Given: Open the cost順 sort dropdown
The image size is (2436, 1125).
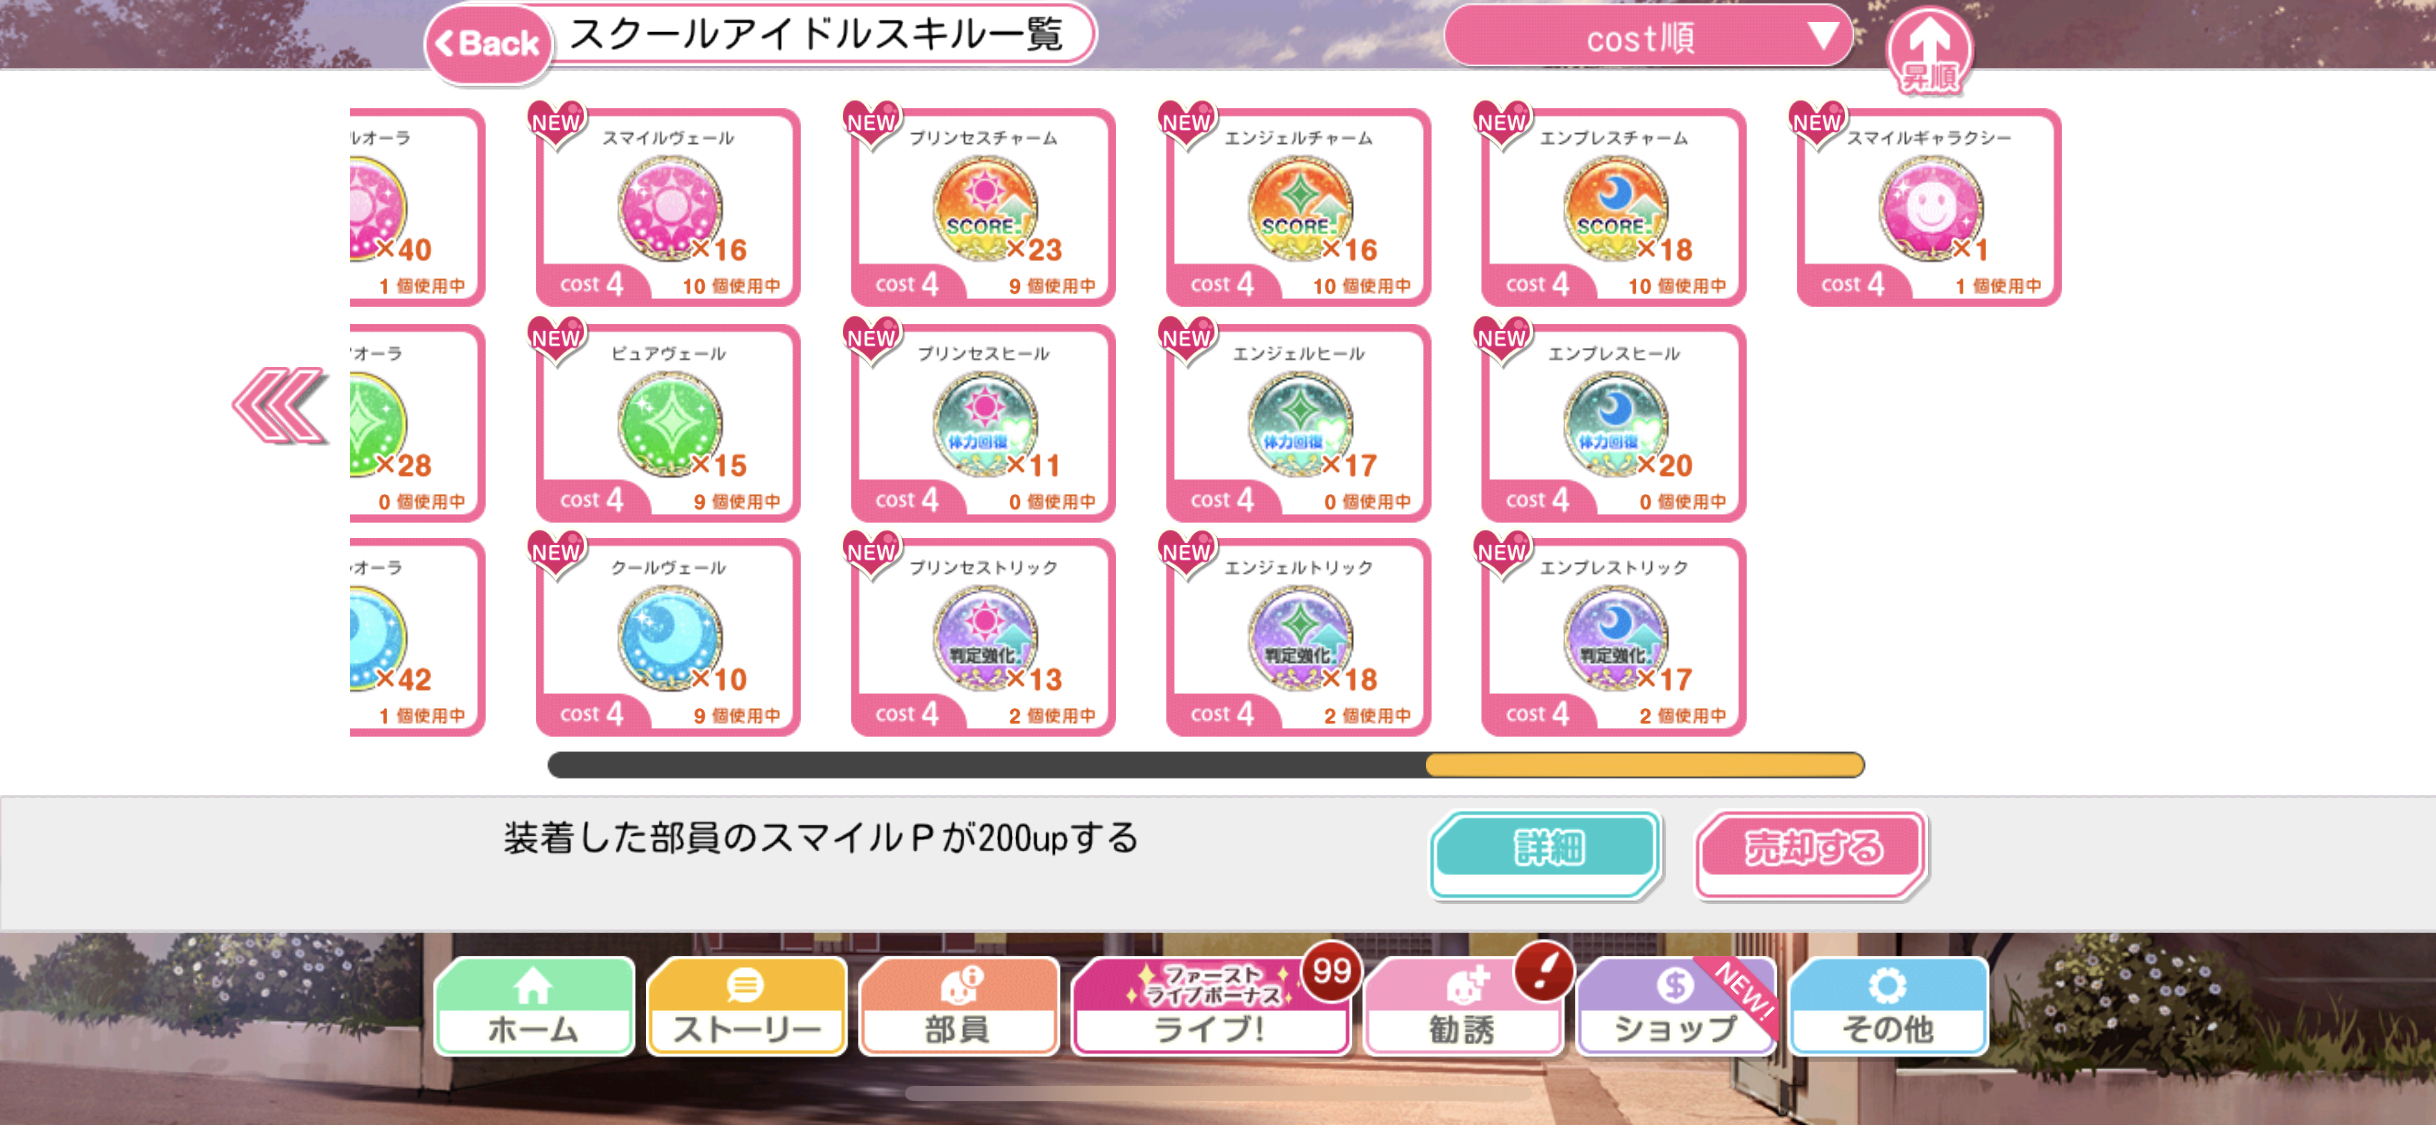Looking at the screenshot, I should pyautogui.click(x=1648, y=37).
